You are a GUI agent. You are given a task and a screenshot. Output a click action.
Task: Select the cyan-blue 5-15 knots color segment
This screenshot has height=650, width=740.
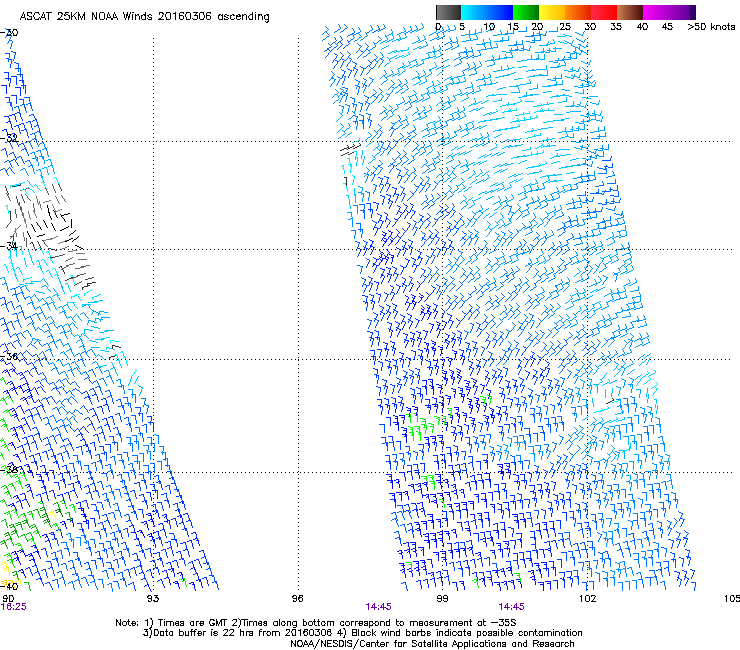point(487,12)
